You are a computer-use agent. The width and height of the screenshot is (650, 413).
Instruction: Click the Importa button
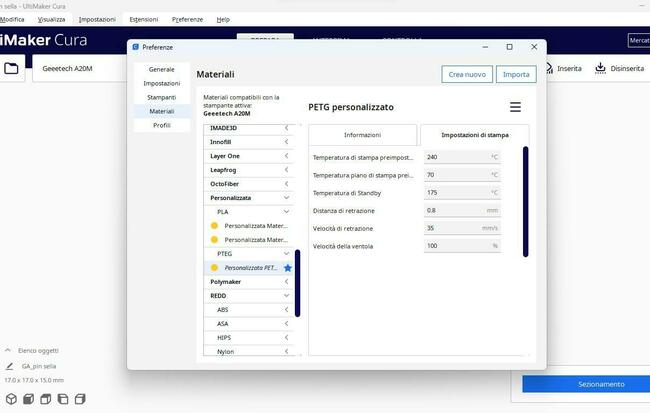516,74
